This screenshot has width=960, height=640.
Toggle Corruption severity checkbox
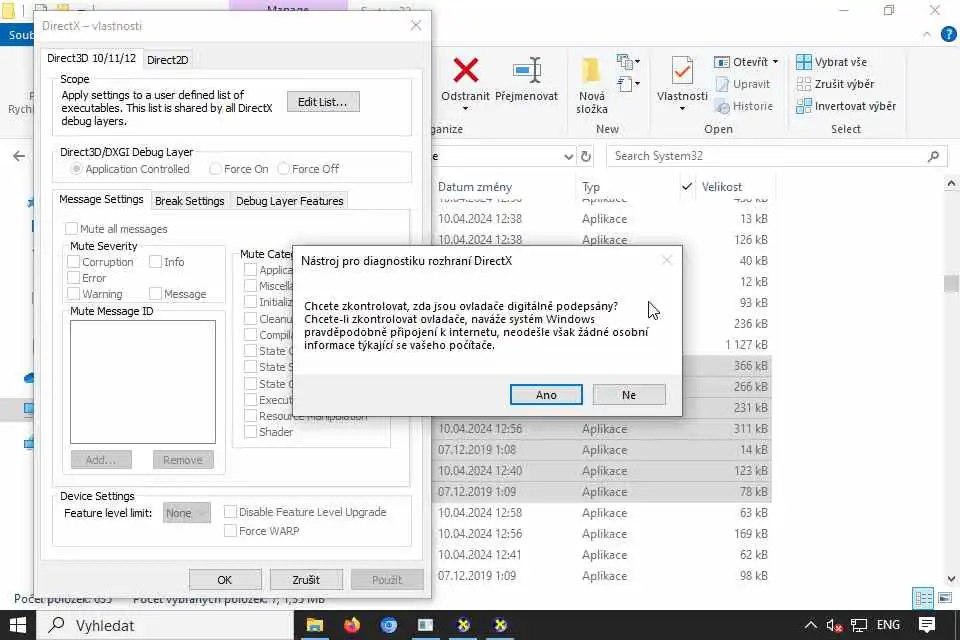tap(73, 262)
